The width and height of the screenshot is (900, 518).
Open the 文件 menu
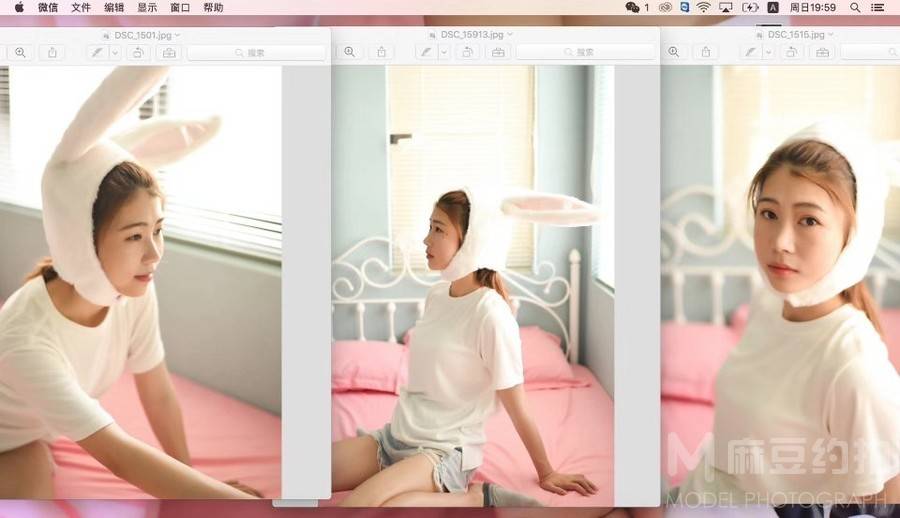click(x=81, y=7)
